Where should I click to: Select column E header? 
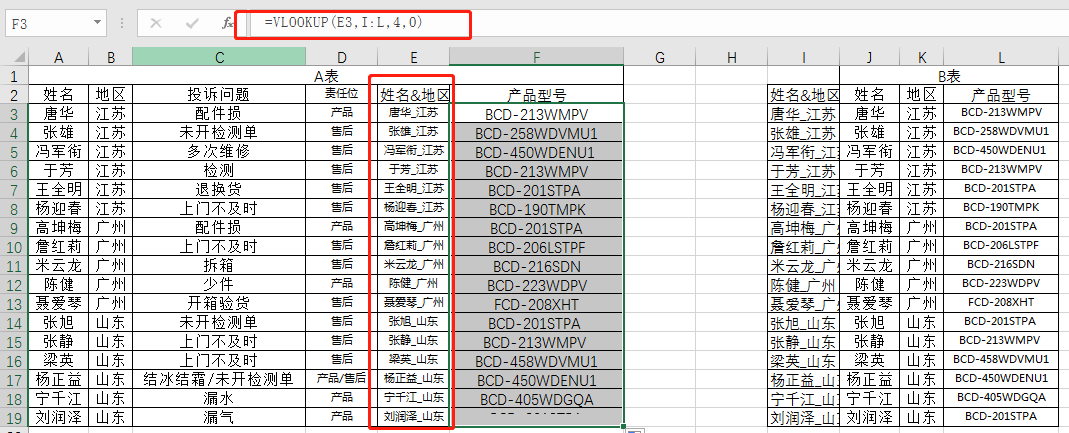click(414, 58)
